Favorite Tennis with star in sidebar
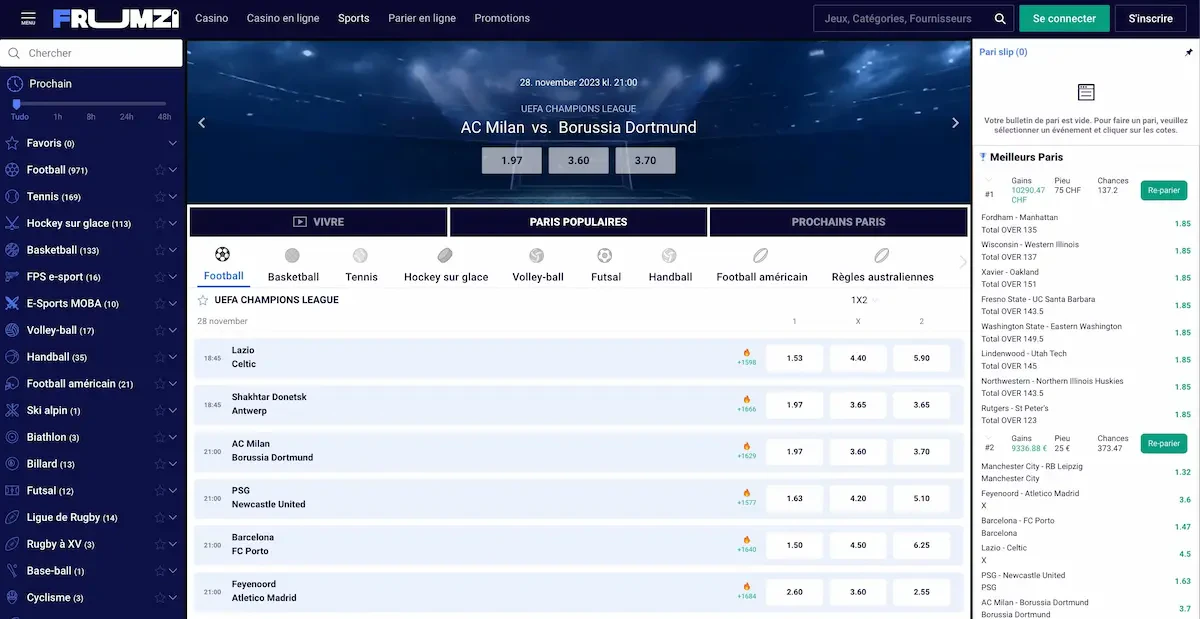This screenshot has width=1200, height=619. pos(160,197)
